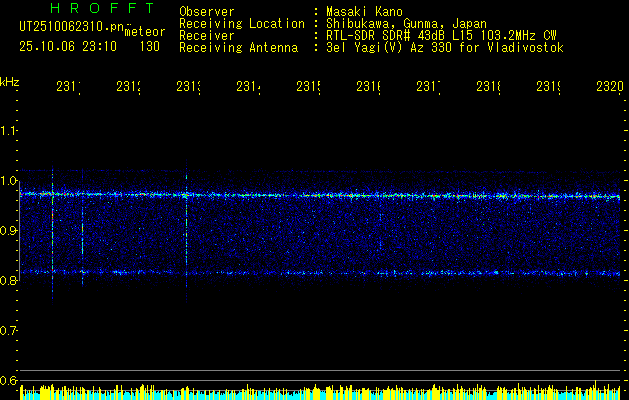Click the 1.1 kHz frequency label
Viewport: 629px width, 400px height.
[x=8, y=131]
